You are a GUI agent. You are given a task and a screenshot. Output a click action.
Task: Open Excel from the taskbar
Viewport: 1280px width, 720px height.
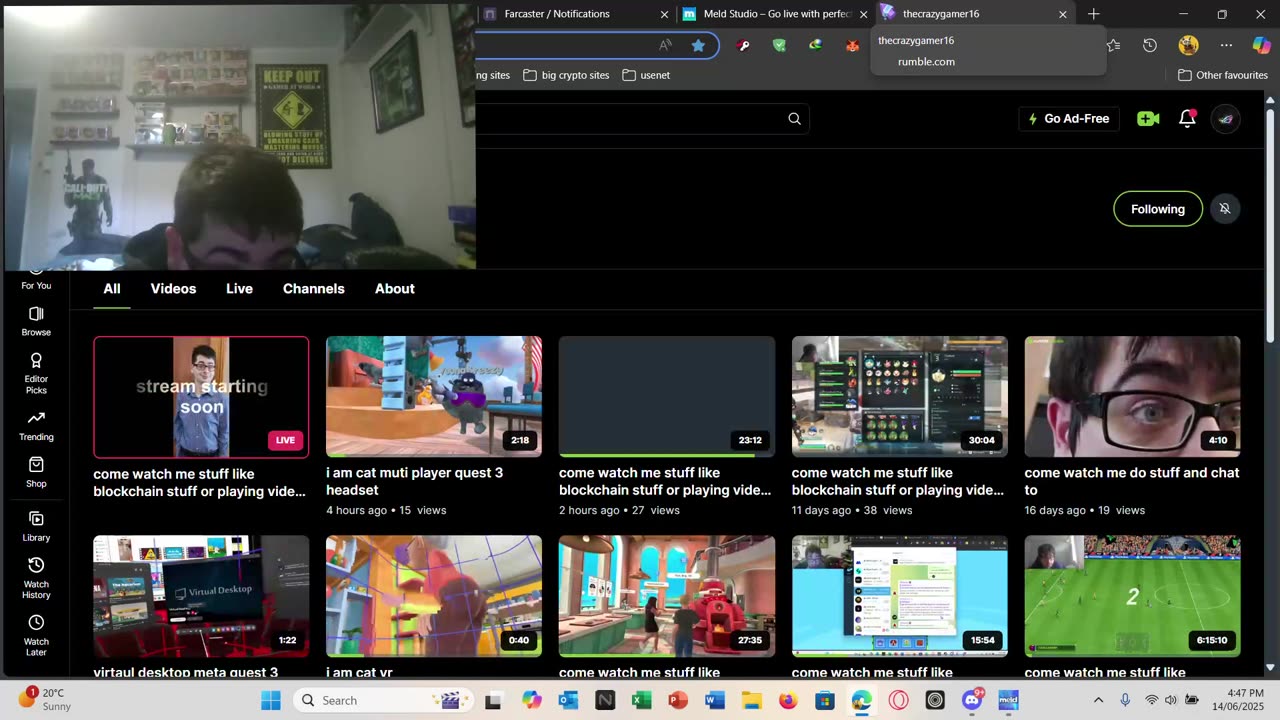click(642, 700)
